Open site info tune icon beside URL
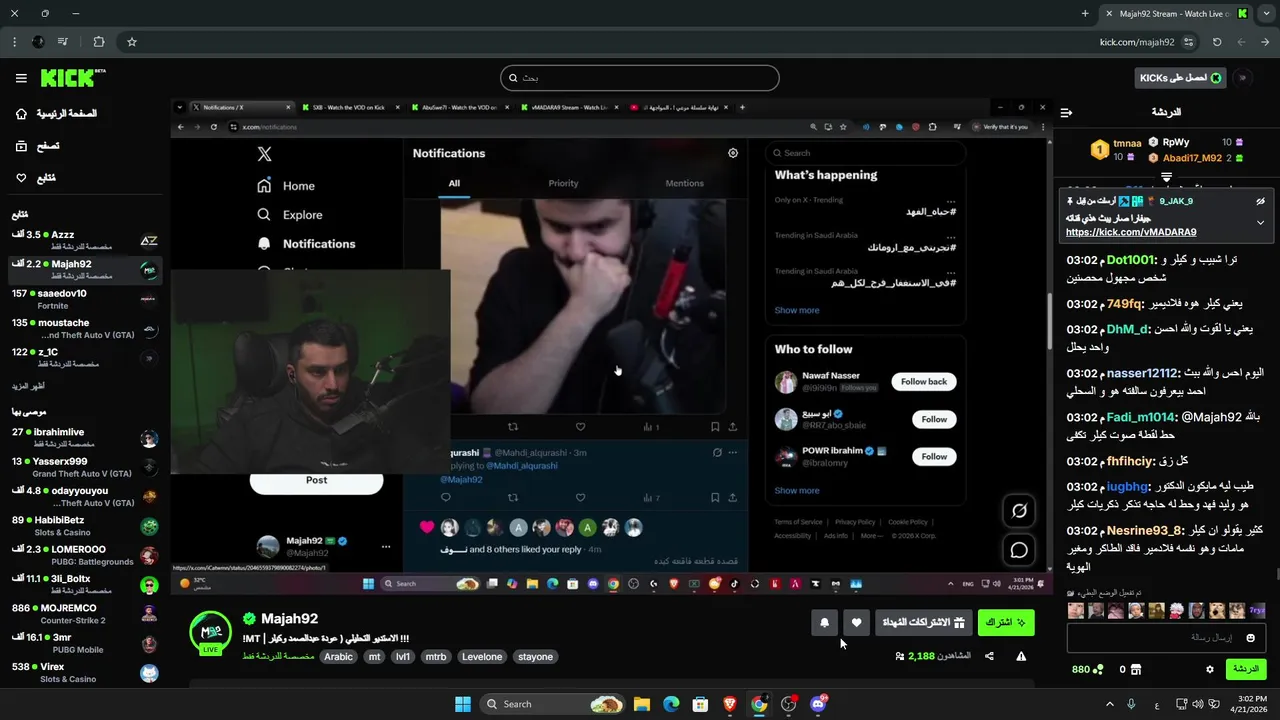Image resolution: width=1280 pixels, height=720 pixels. [x=1188, y=42]
